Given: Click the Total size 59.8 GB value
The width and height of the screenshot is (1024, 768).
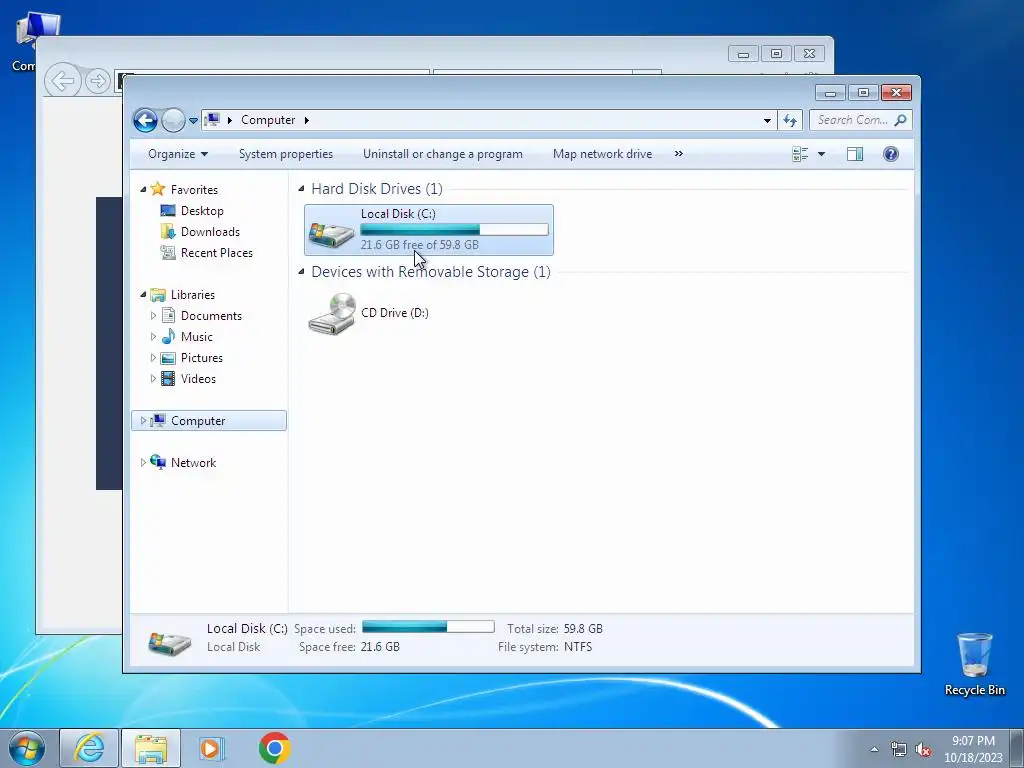Looking at the screenshot, I should [583, 629].
